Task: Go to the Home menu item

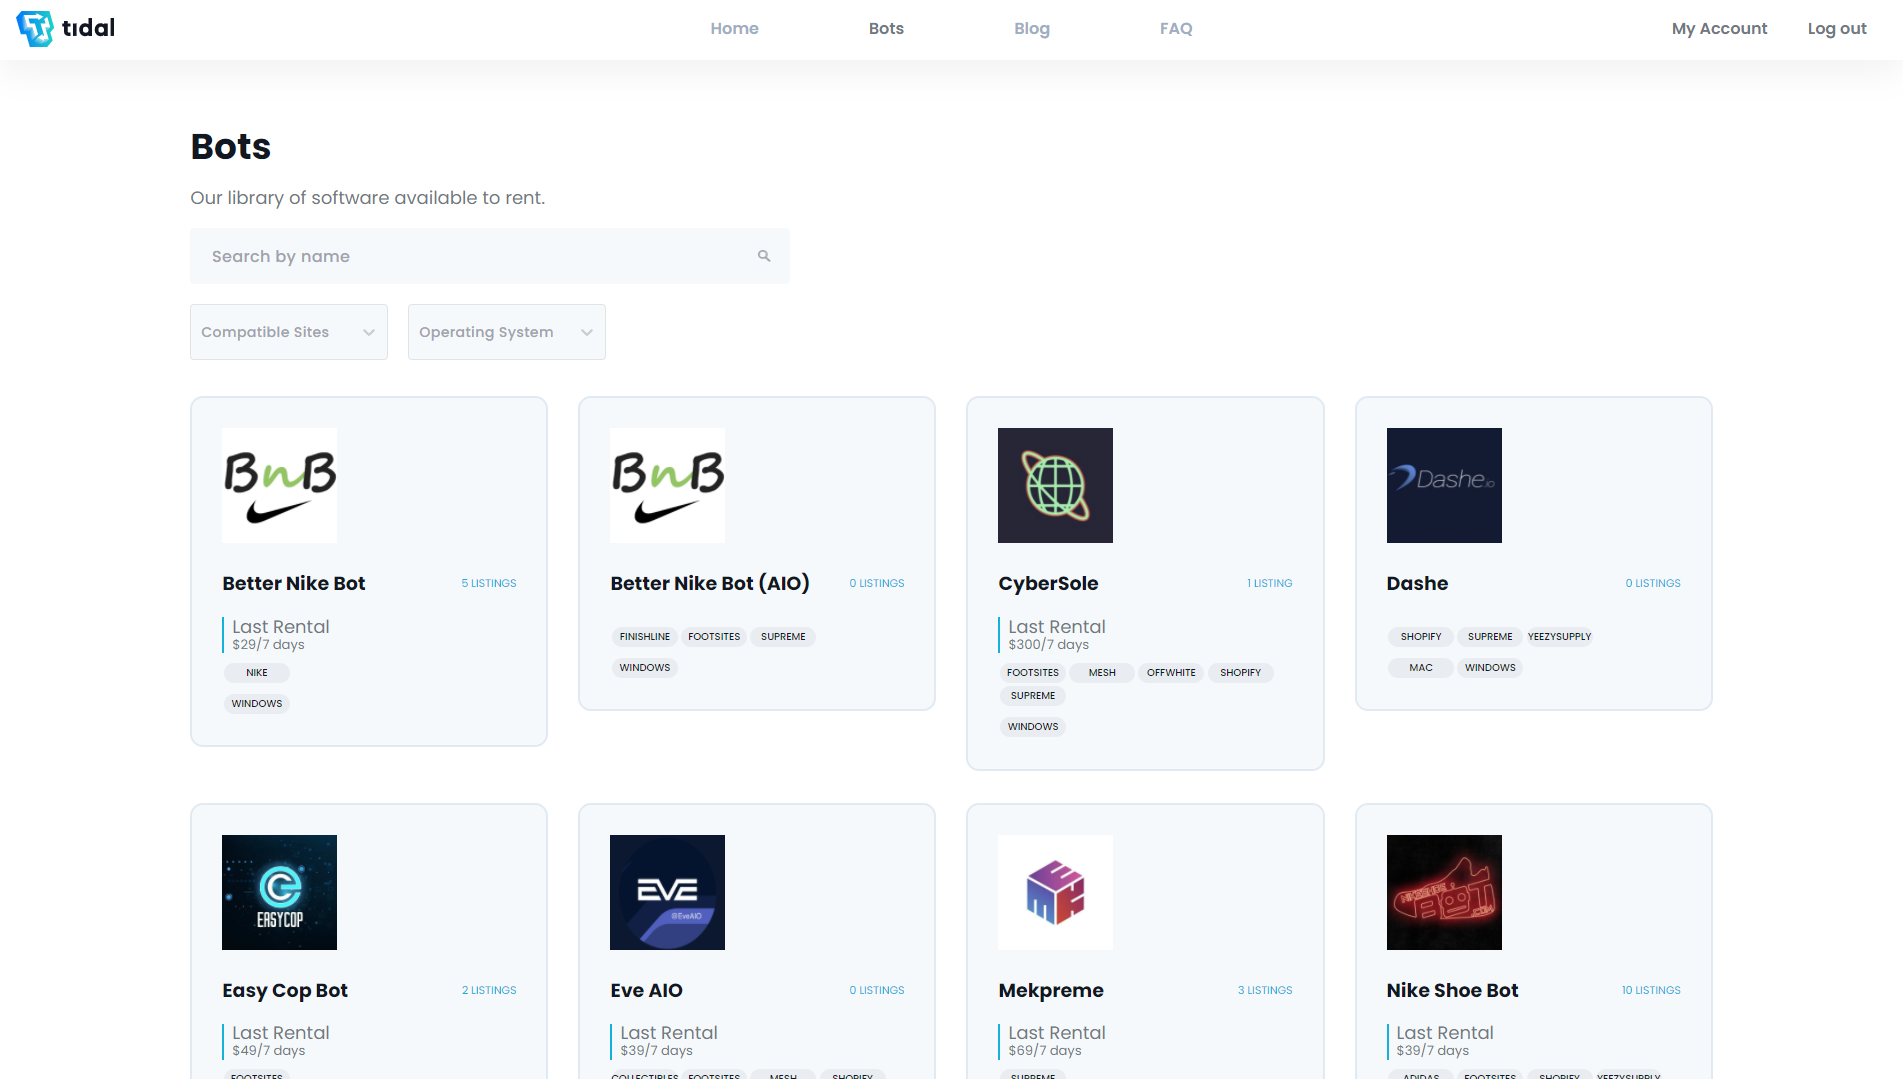Action: [x=734, y=29]
